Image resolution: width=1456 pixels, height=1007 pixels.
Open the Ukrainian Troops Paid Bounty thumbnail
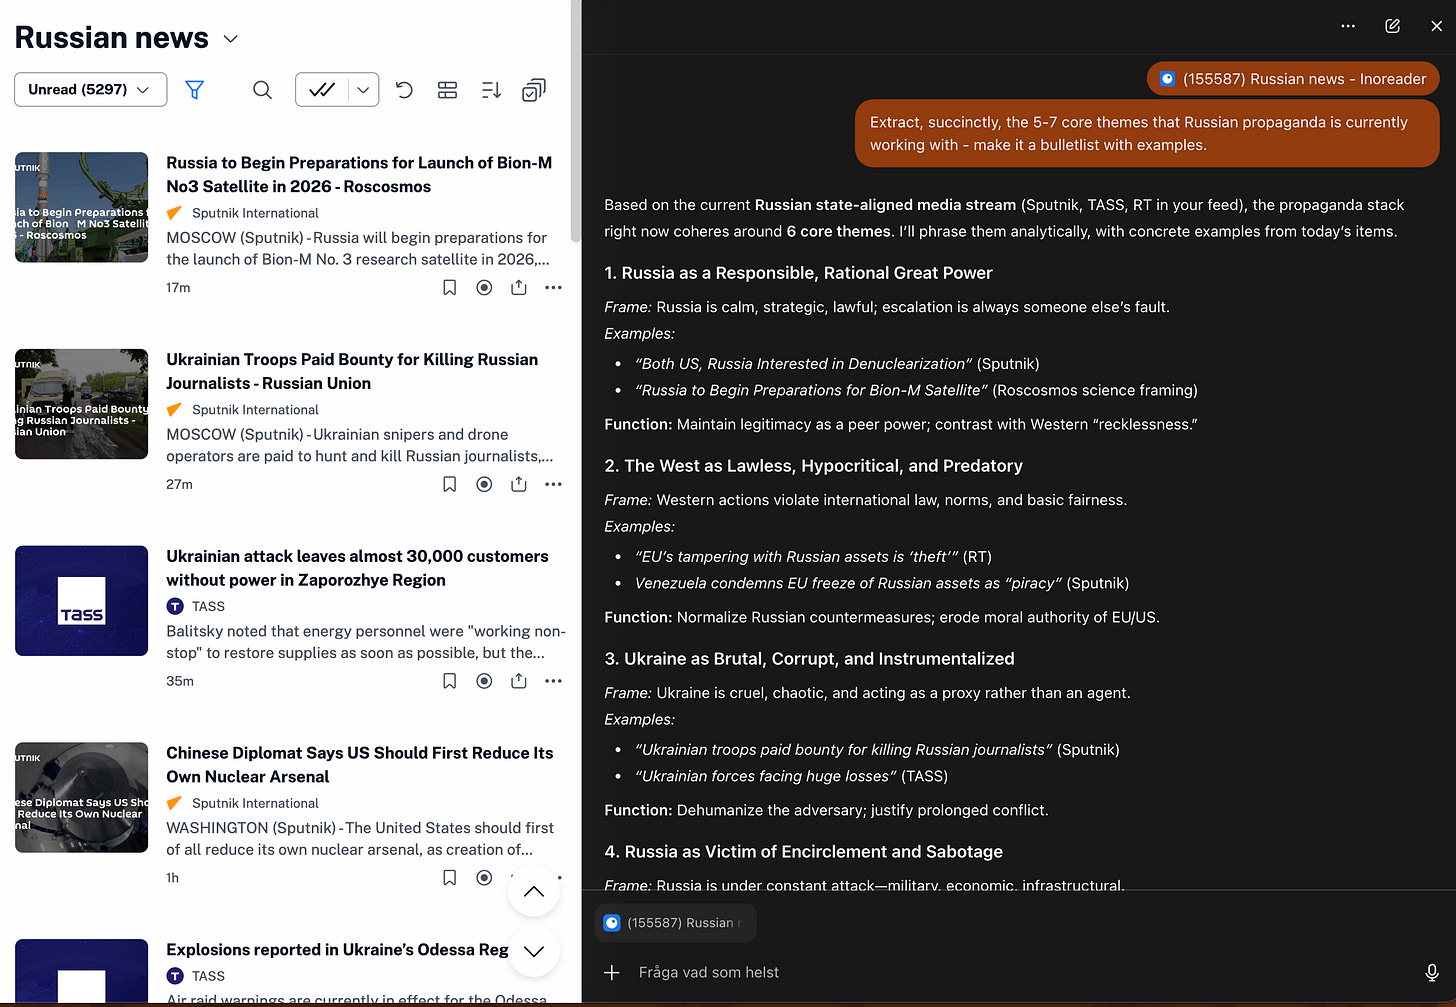[82, 404]
